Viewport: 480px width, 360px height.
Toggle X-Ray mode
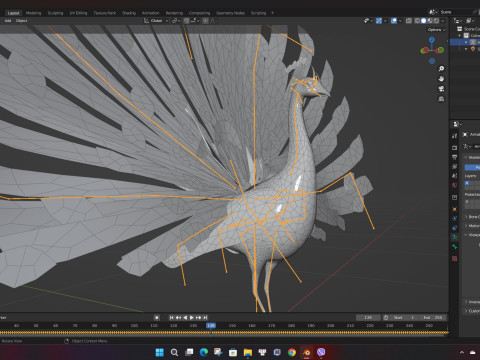409,21
